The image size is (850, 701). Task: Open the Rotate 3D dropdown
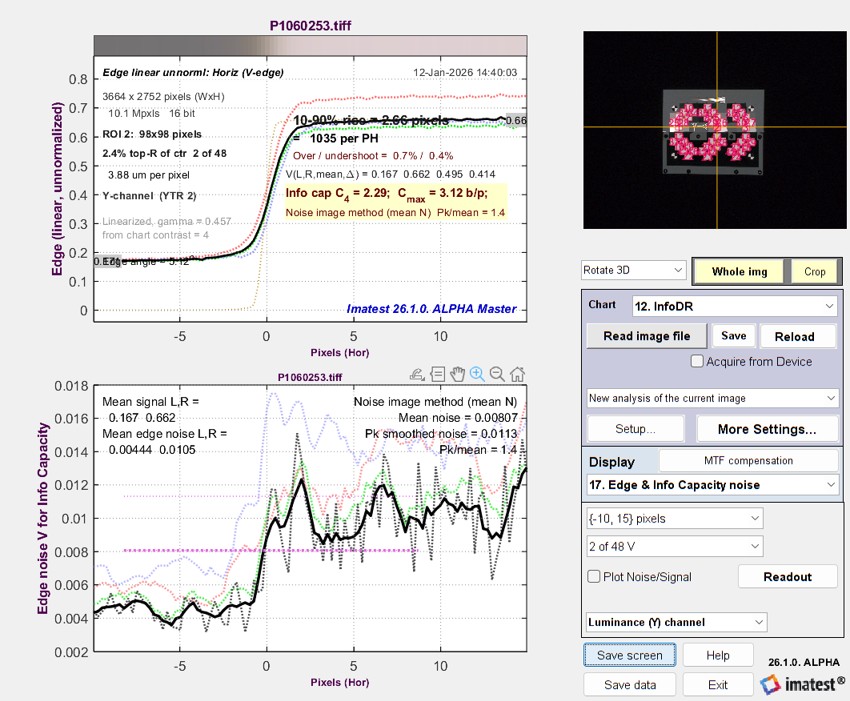tap(634, 271)
